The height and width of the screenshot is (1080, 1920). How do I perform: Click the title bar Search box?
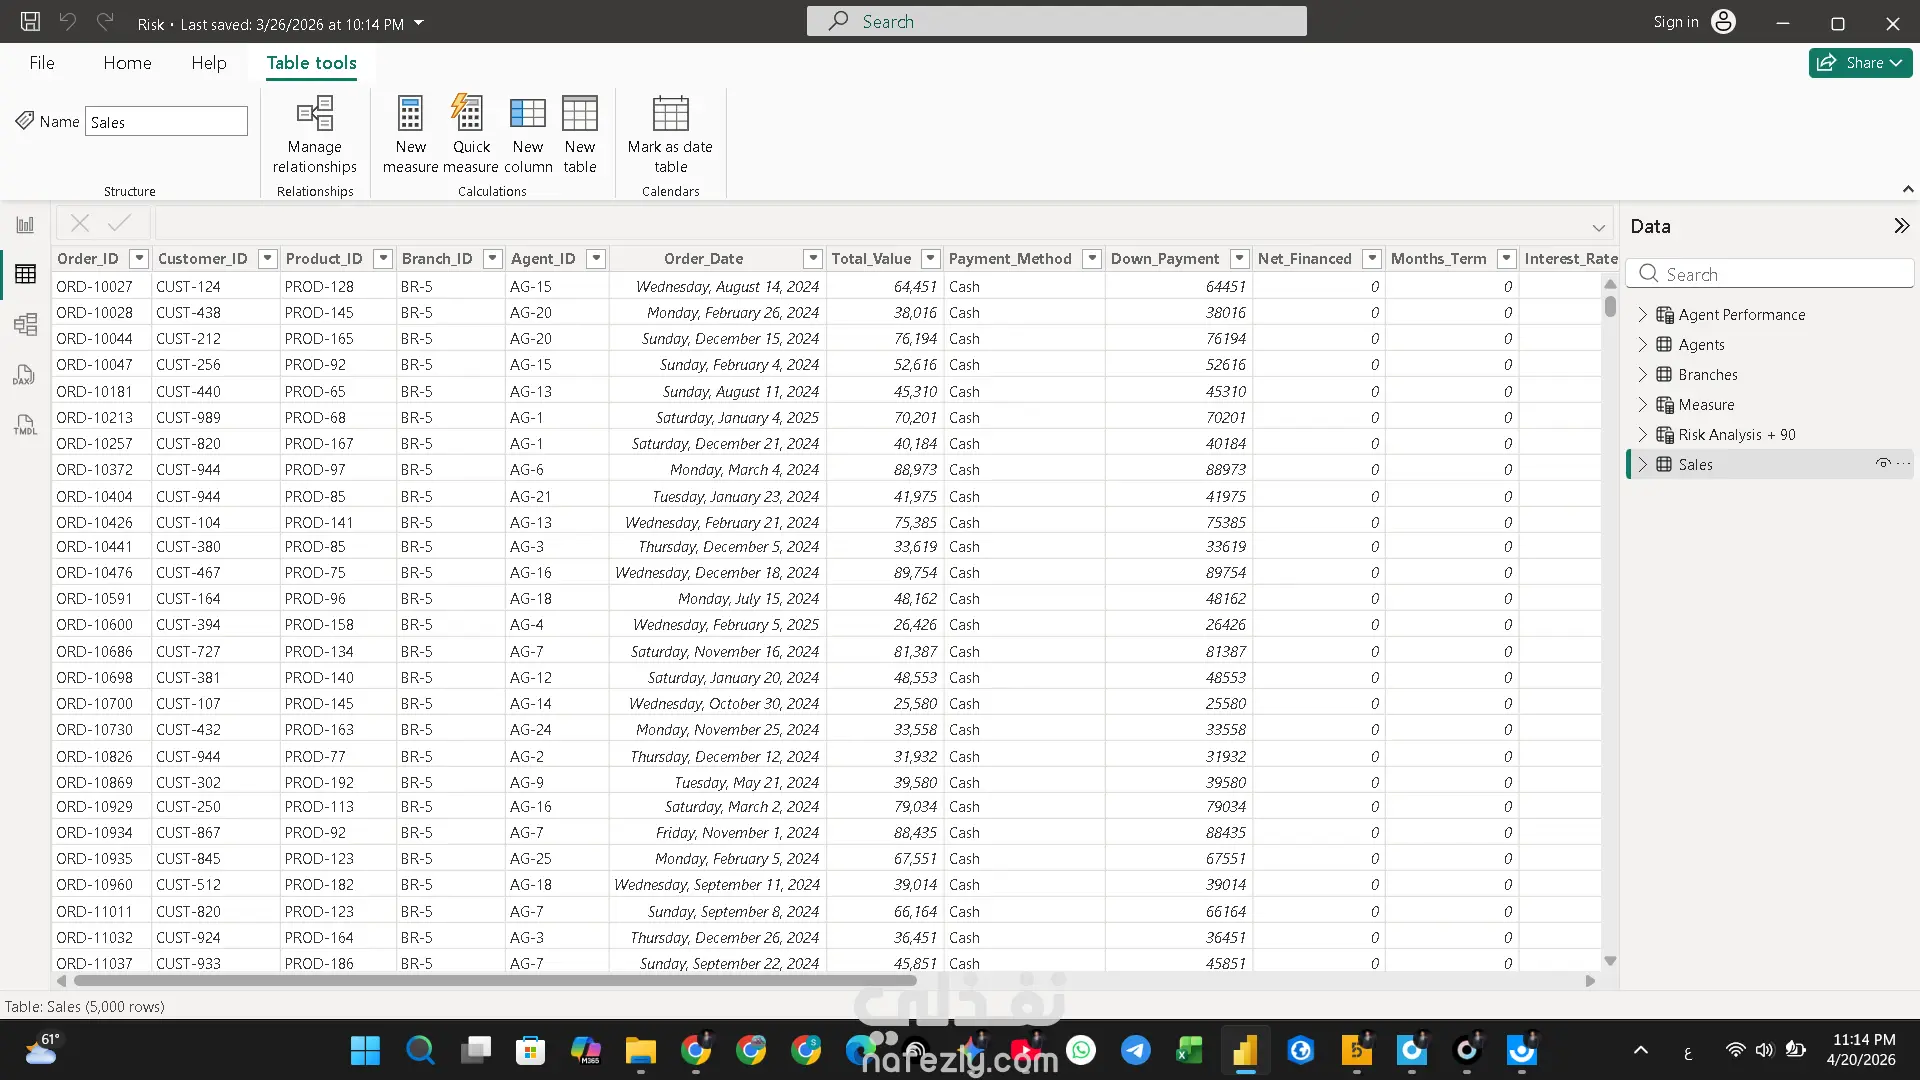tap(1056, 22)
